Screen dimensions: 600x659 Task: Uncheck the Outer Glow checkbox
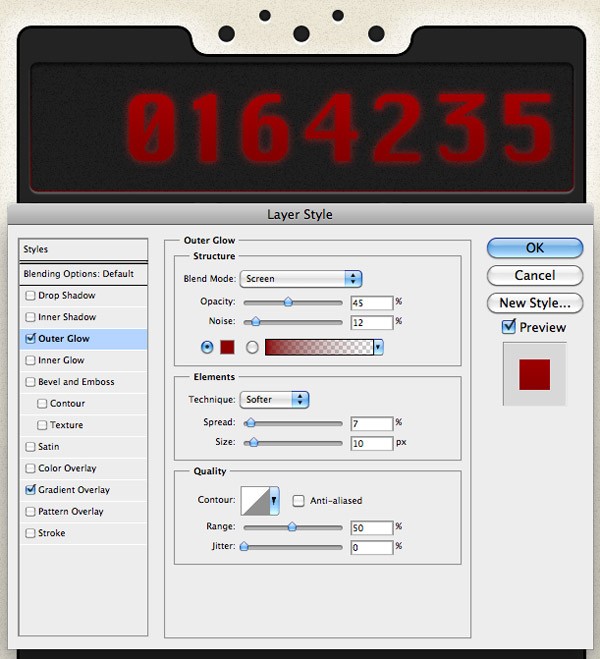pos(30,338)
